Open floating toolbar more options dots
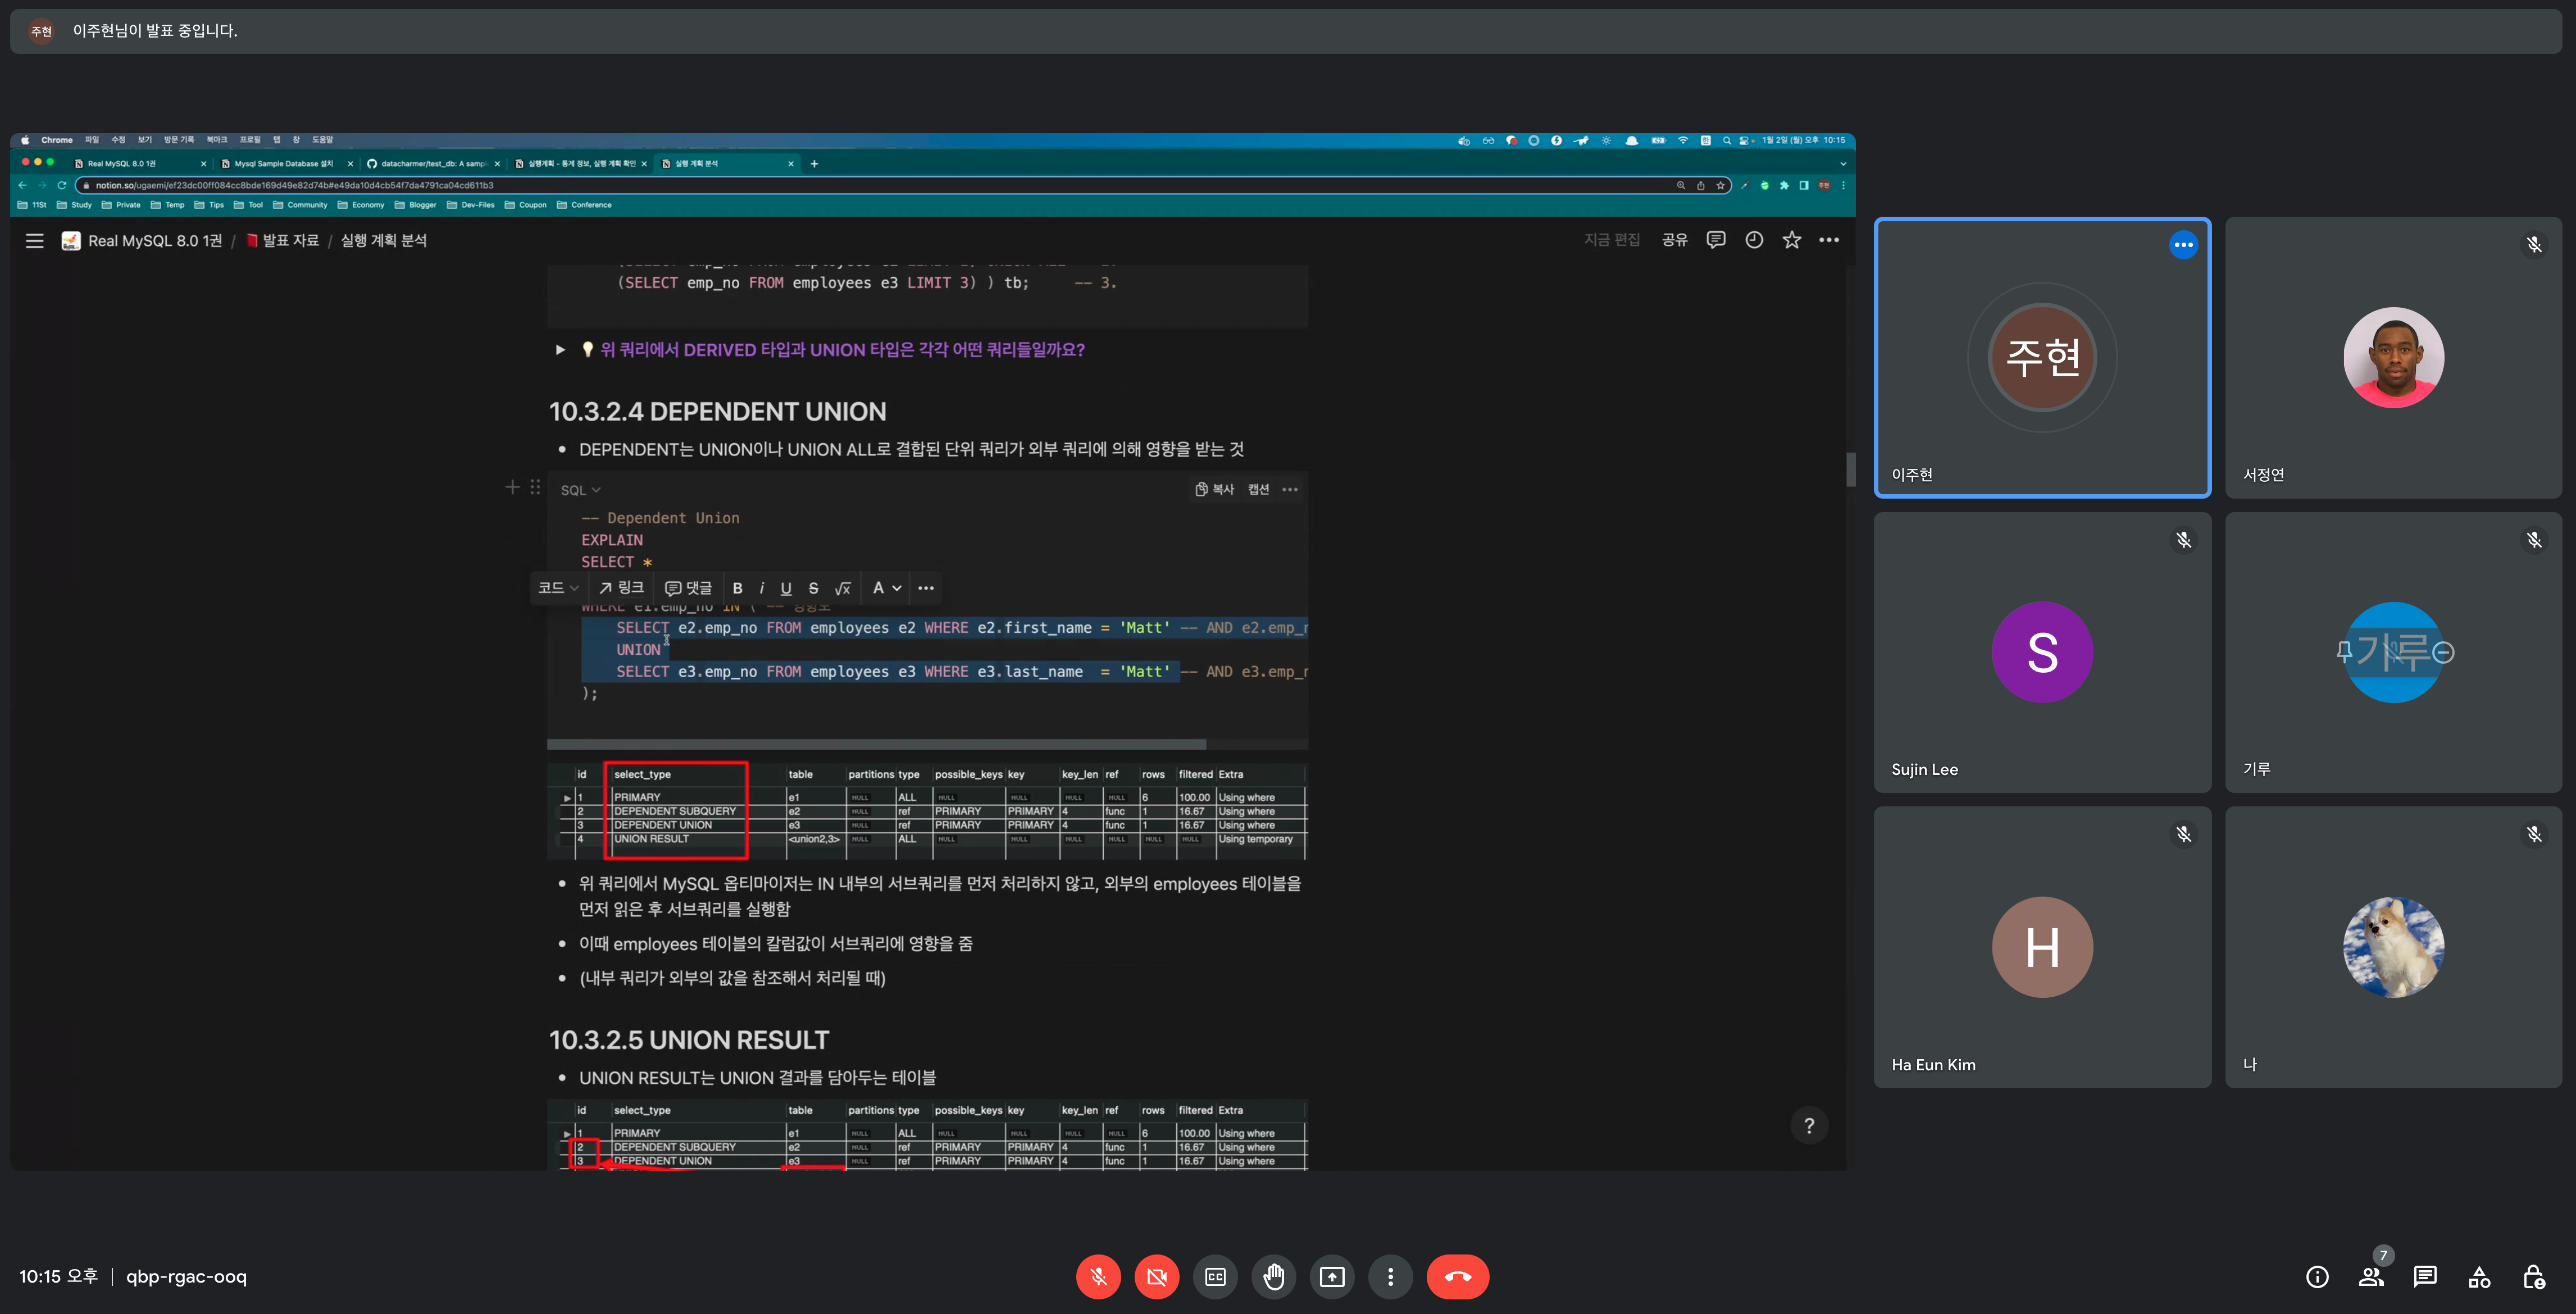 pyautogui.click(x=926, y=588)
